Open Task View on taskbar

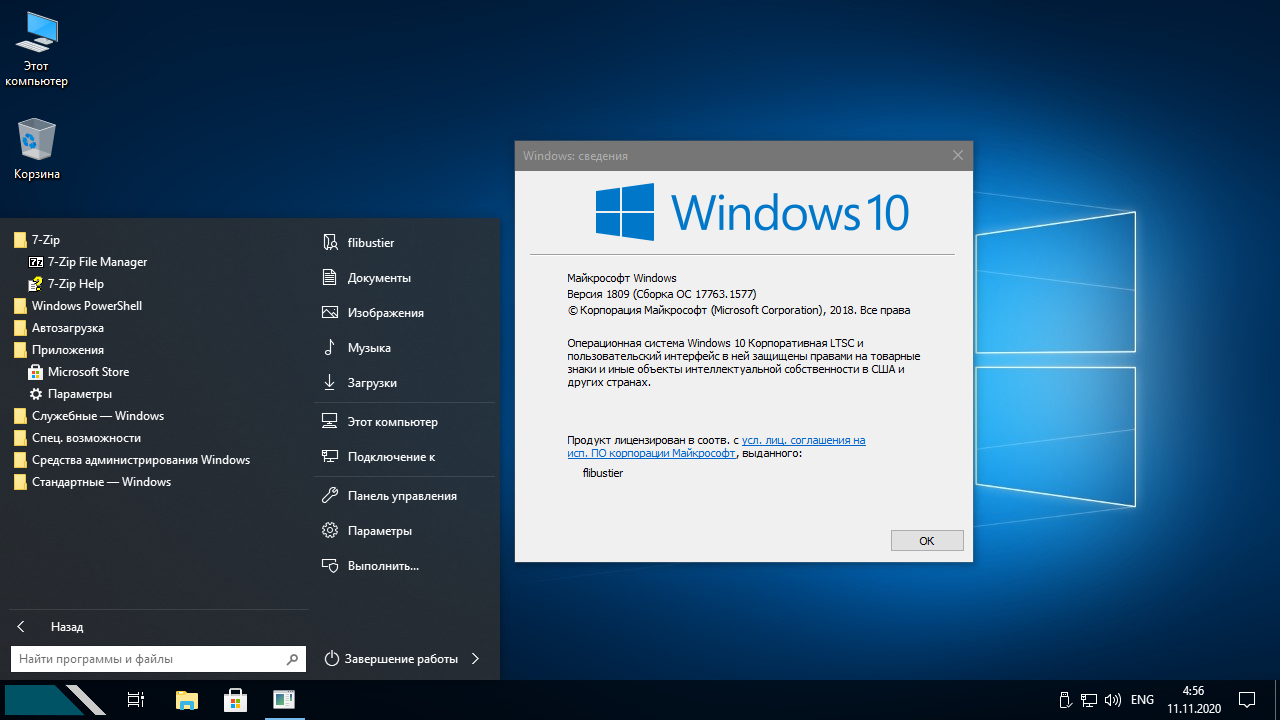pos(137,700)
